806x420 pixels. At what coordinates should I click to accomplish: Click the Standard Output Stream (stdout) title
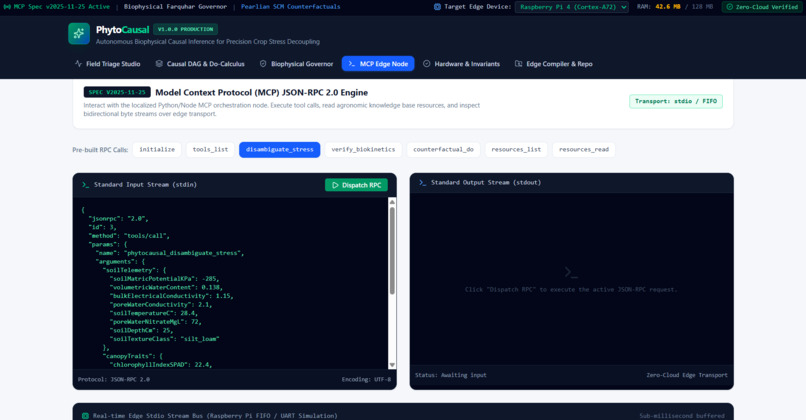click(x=486, y=182)
